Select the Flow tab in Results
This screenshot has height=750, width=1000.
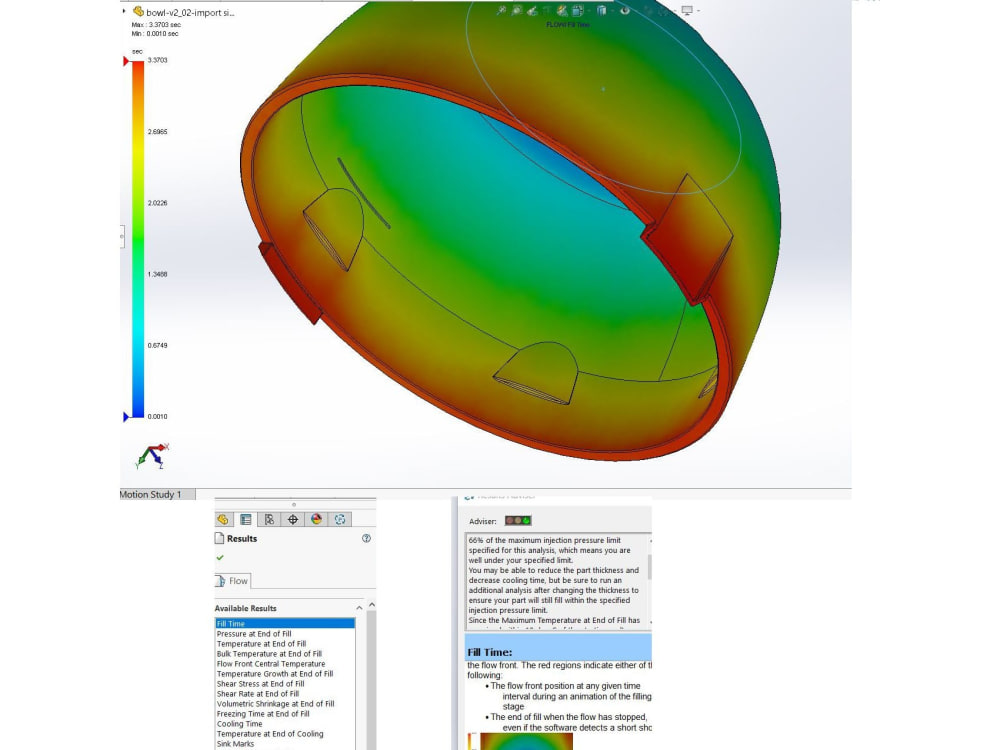tap(232, 581)
